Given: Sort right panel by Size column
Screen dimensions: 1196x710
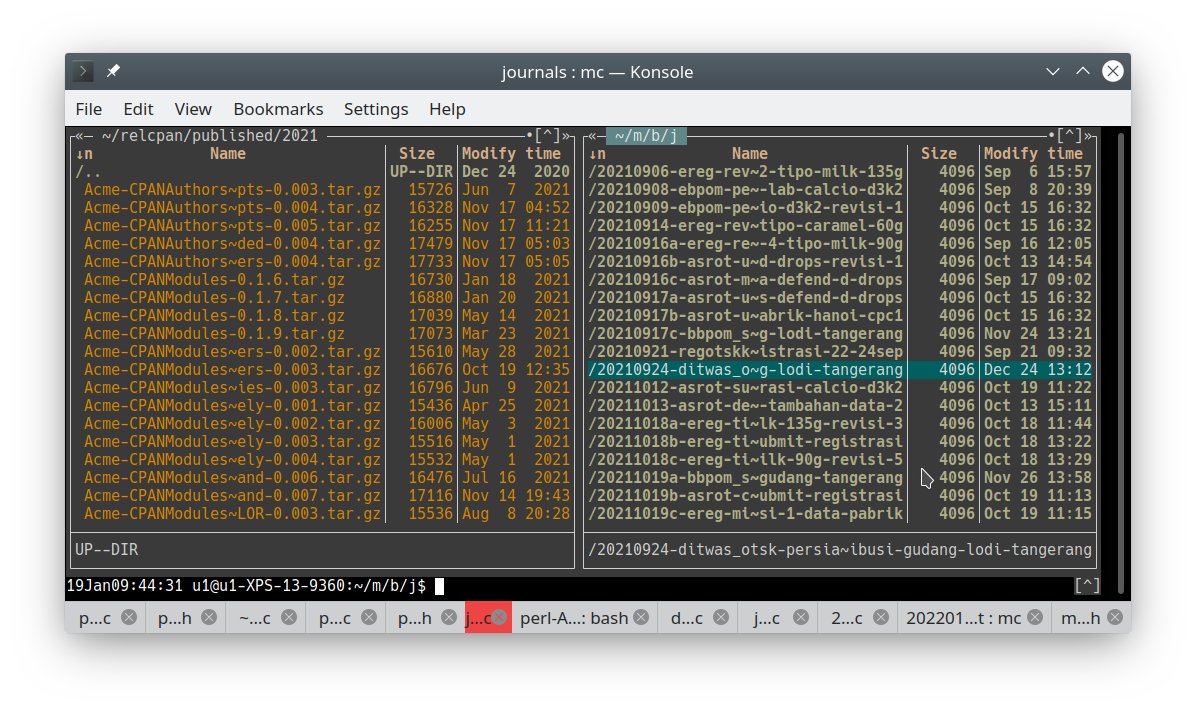Looking at the screenshot, I should point(938,154).
